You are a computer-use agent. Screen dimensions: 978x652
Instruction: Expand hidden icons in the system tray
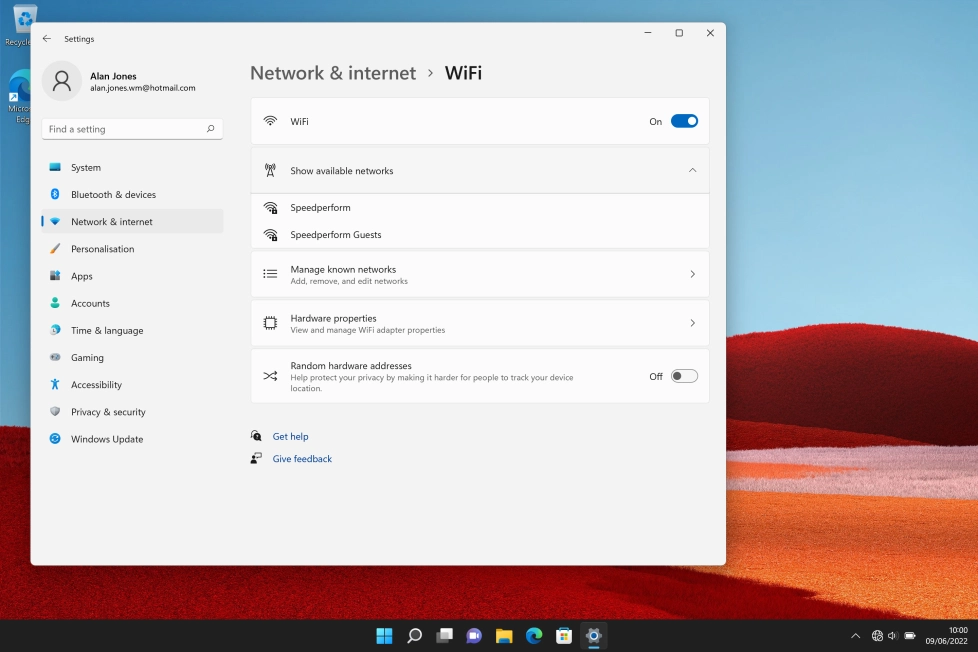[x=855, y=635]
